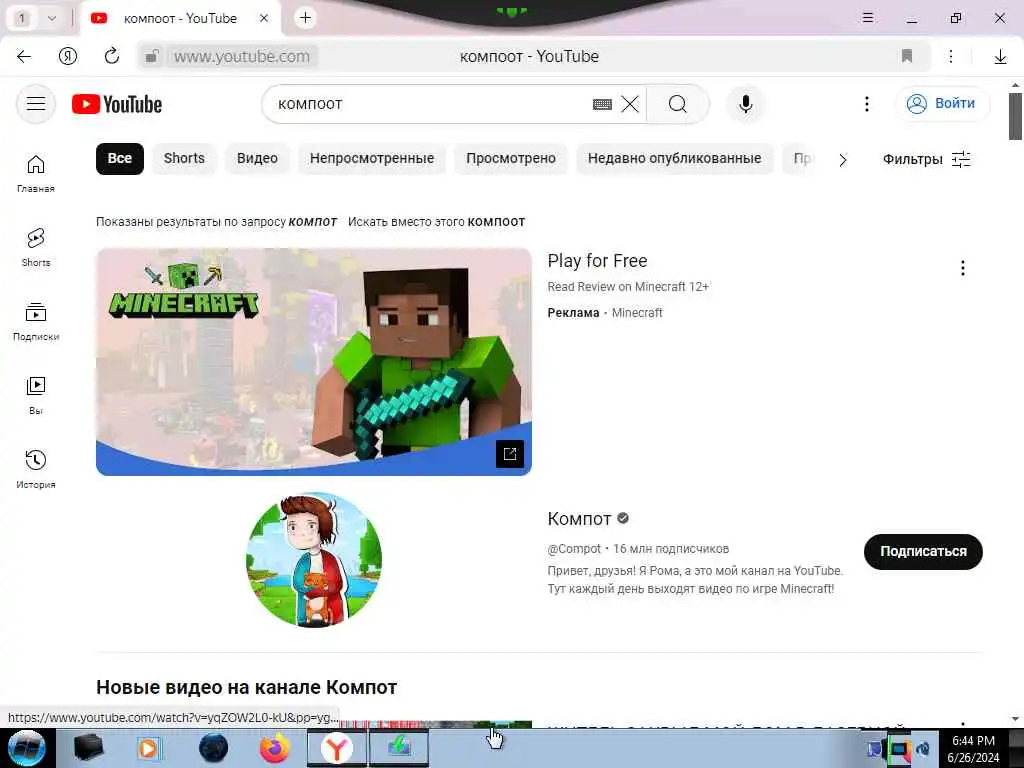Select the Все filter chip
Viewport: 1024px width, 768px height.
click(x=120, y=159)
